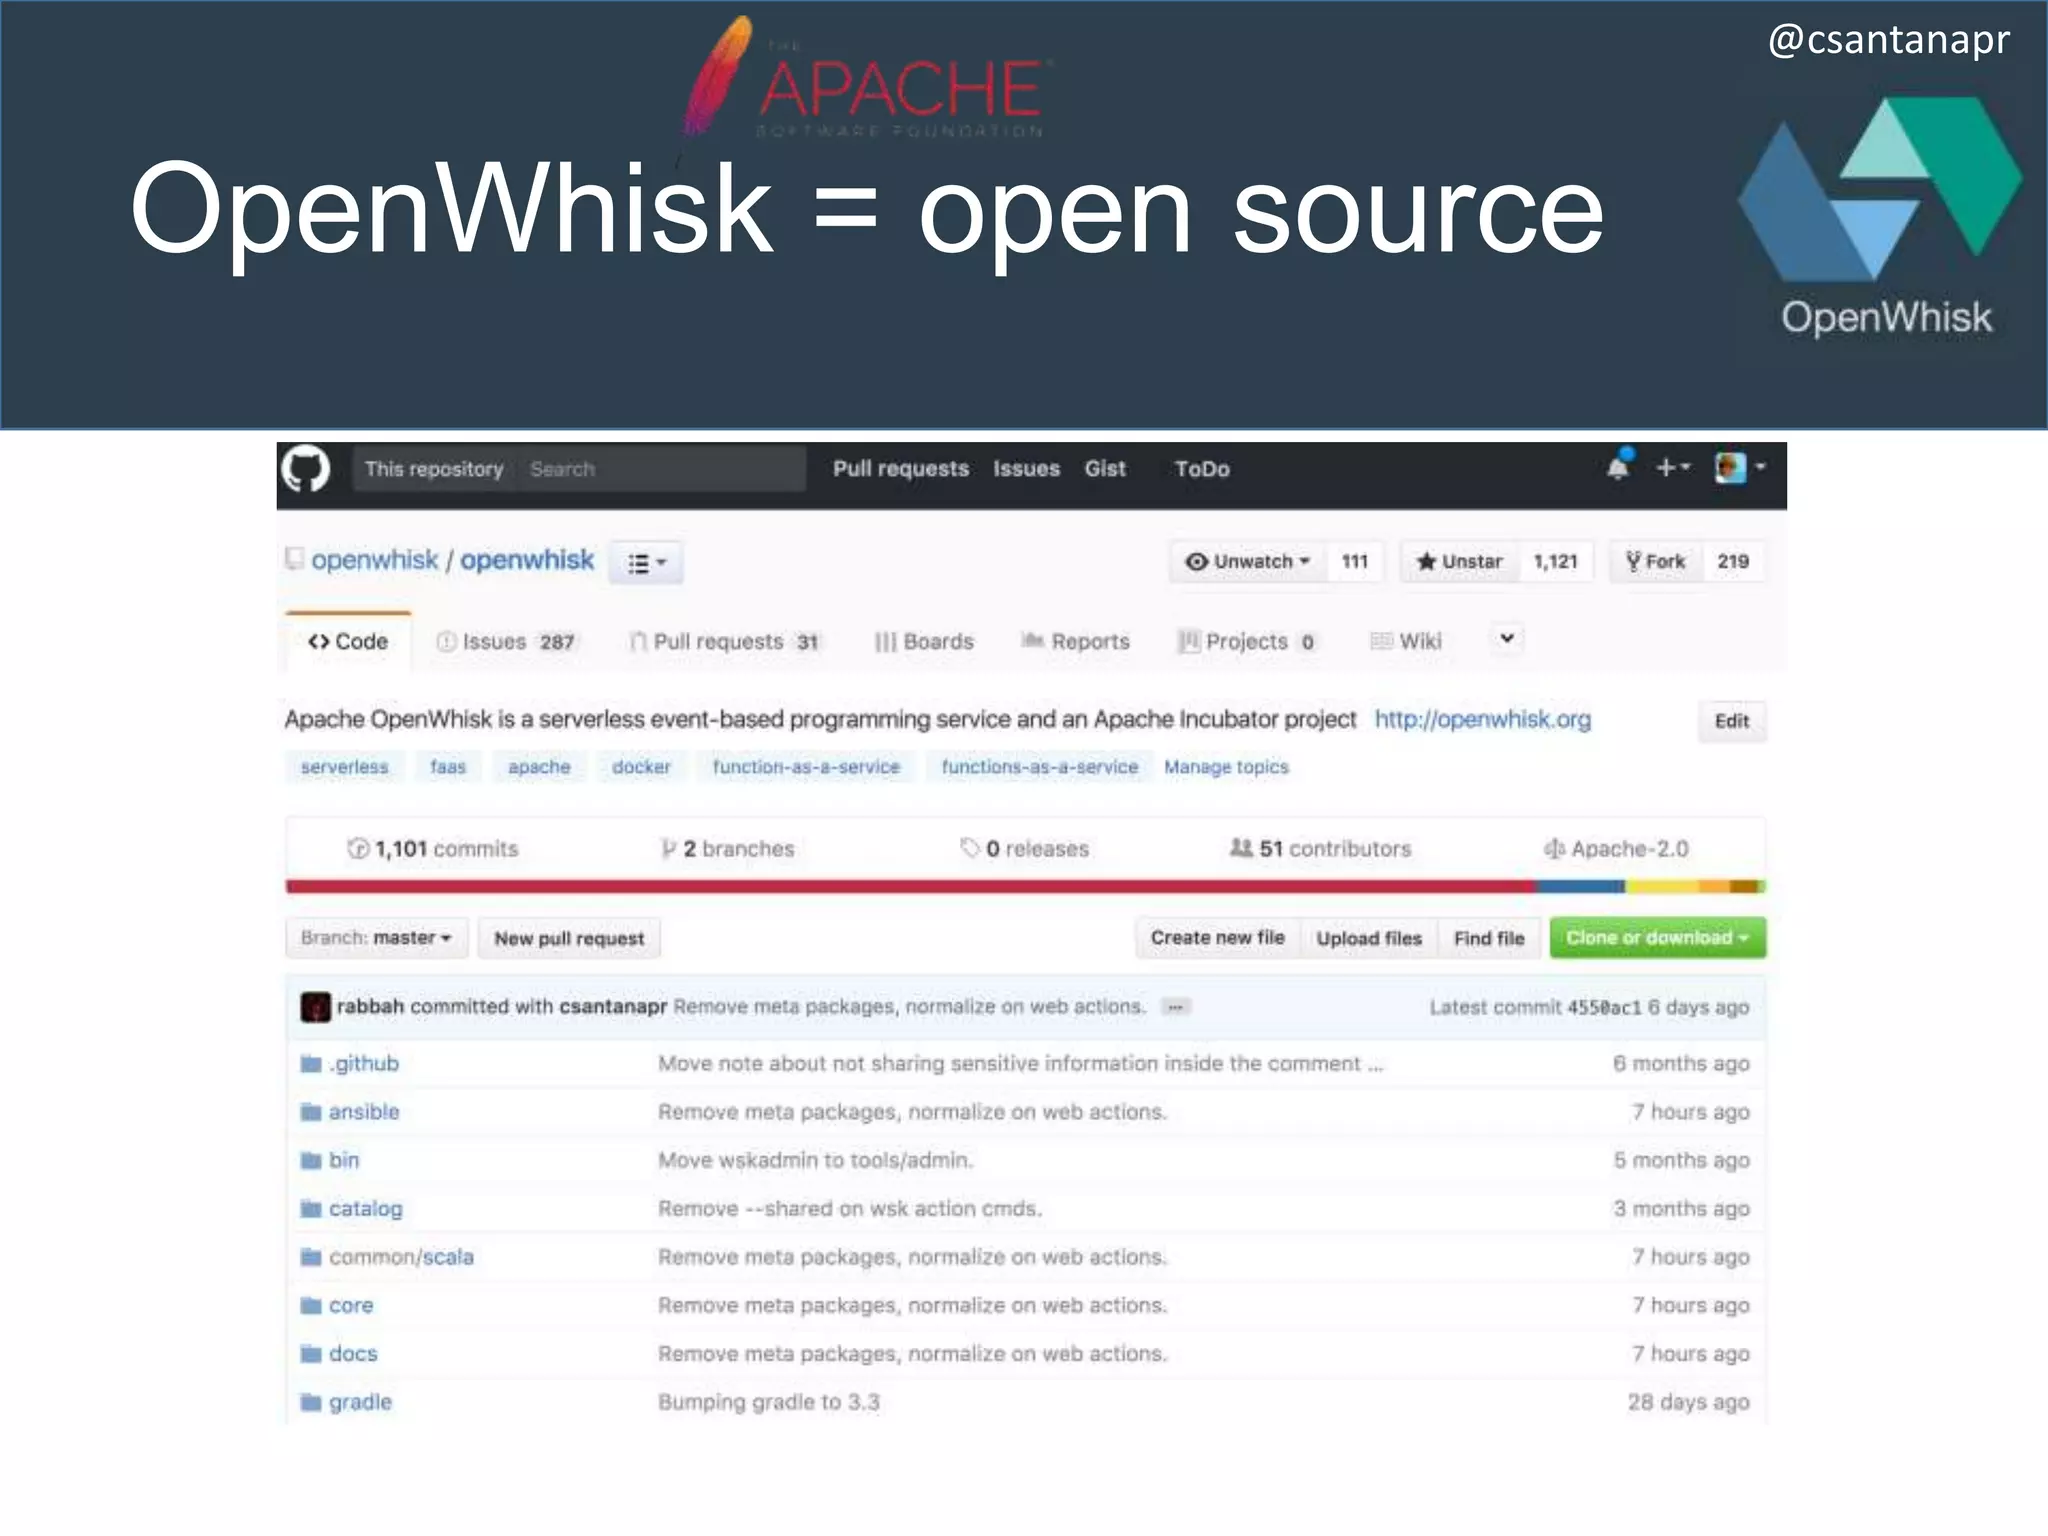This screenshot has width=2048, height=1536.
Task: Switch to the Pull requests 31 tab
Action: [x=724, y=641]
